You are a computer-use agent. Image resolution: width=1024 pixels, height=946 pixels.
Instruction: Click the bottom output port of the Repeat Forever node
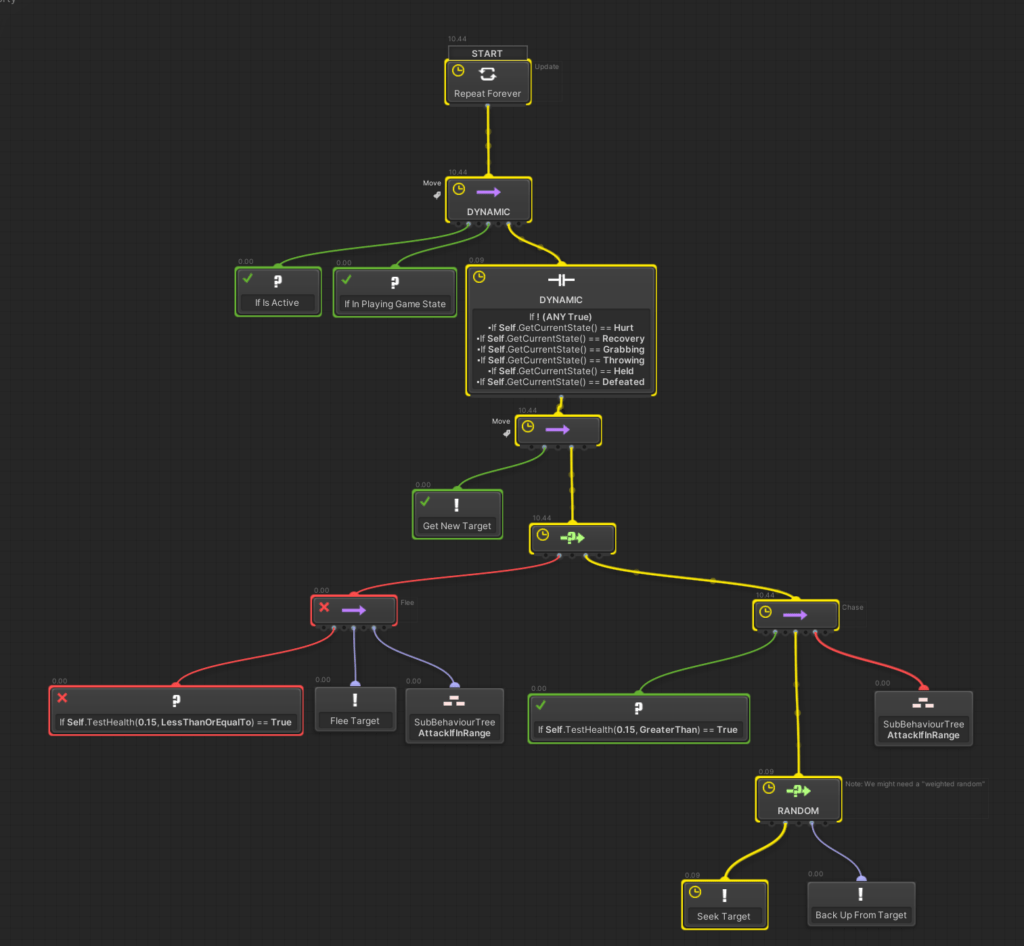point(487,105)
